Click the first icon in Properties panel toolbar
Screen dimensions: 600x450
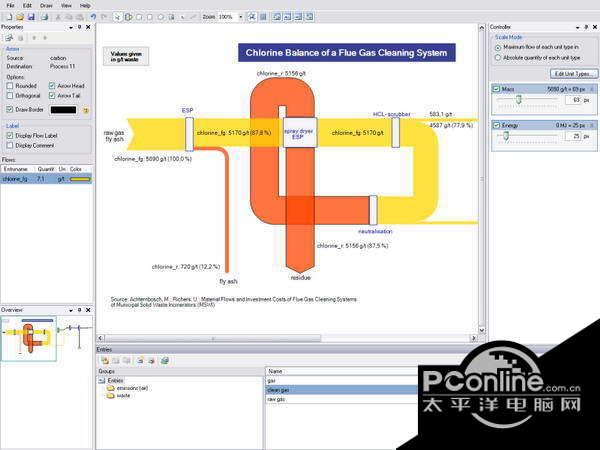point(9,38)
